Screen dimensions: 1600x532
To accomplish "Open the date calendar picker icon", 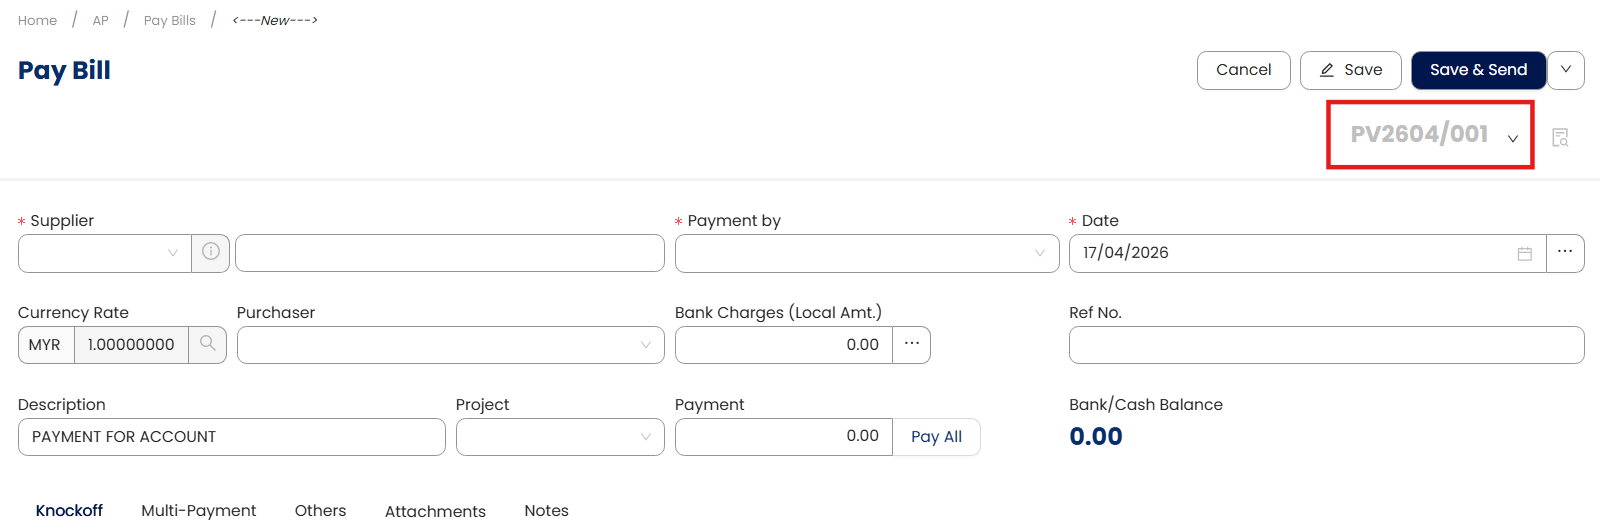I will [1524, 253].
